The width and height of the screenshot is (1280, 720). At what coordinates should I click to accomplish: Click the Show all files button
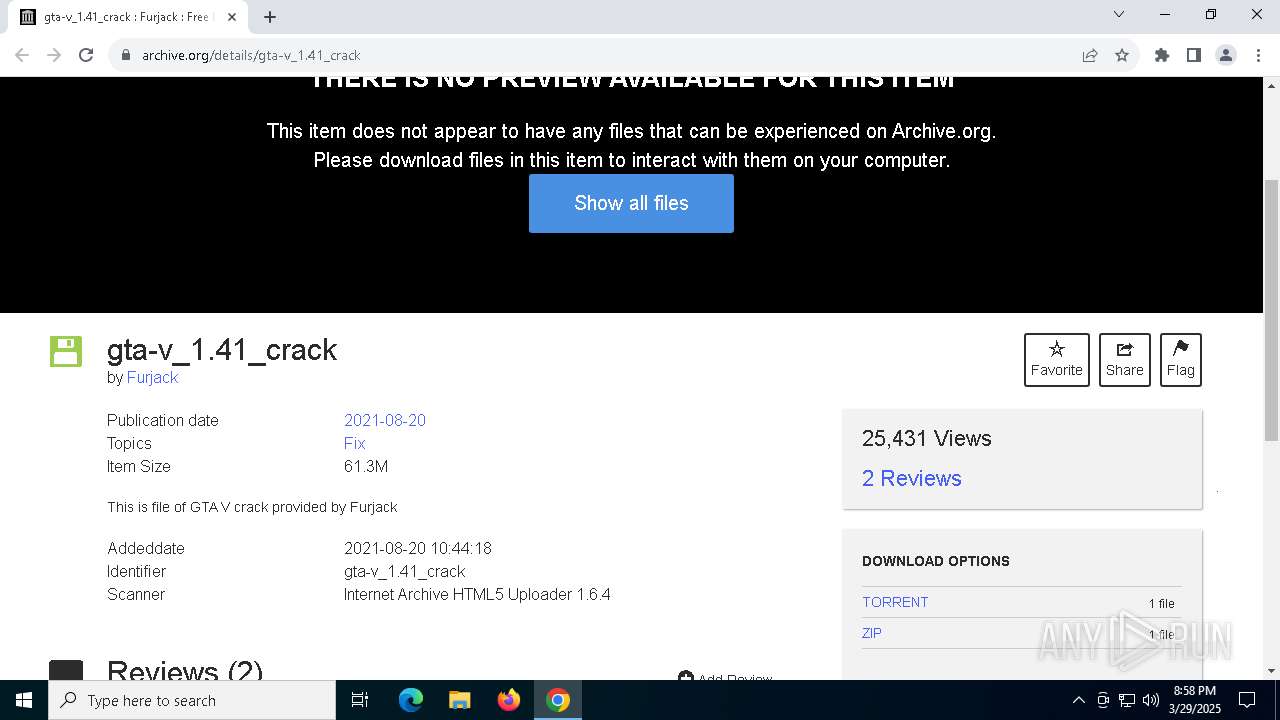[631, 203]
